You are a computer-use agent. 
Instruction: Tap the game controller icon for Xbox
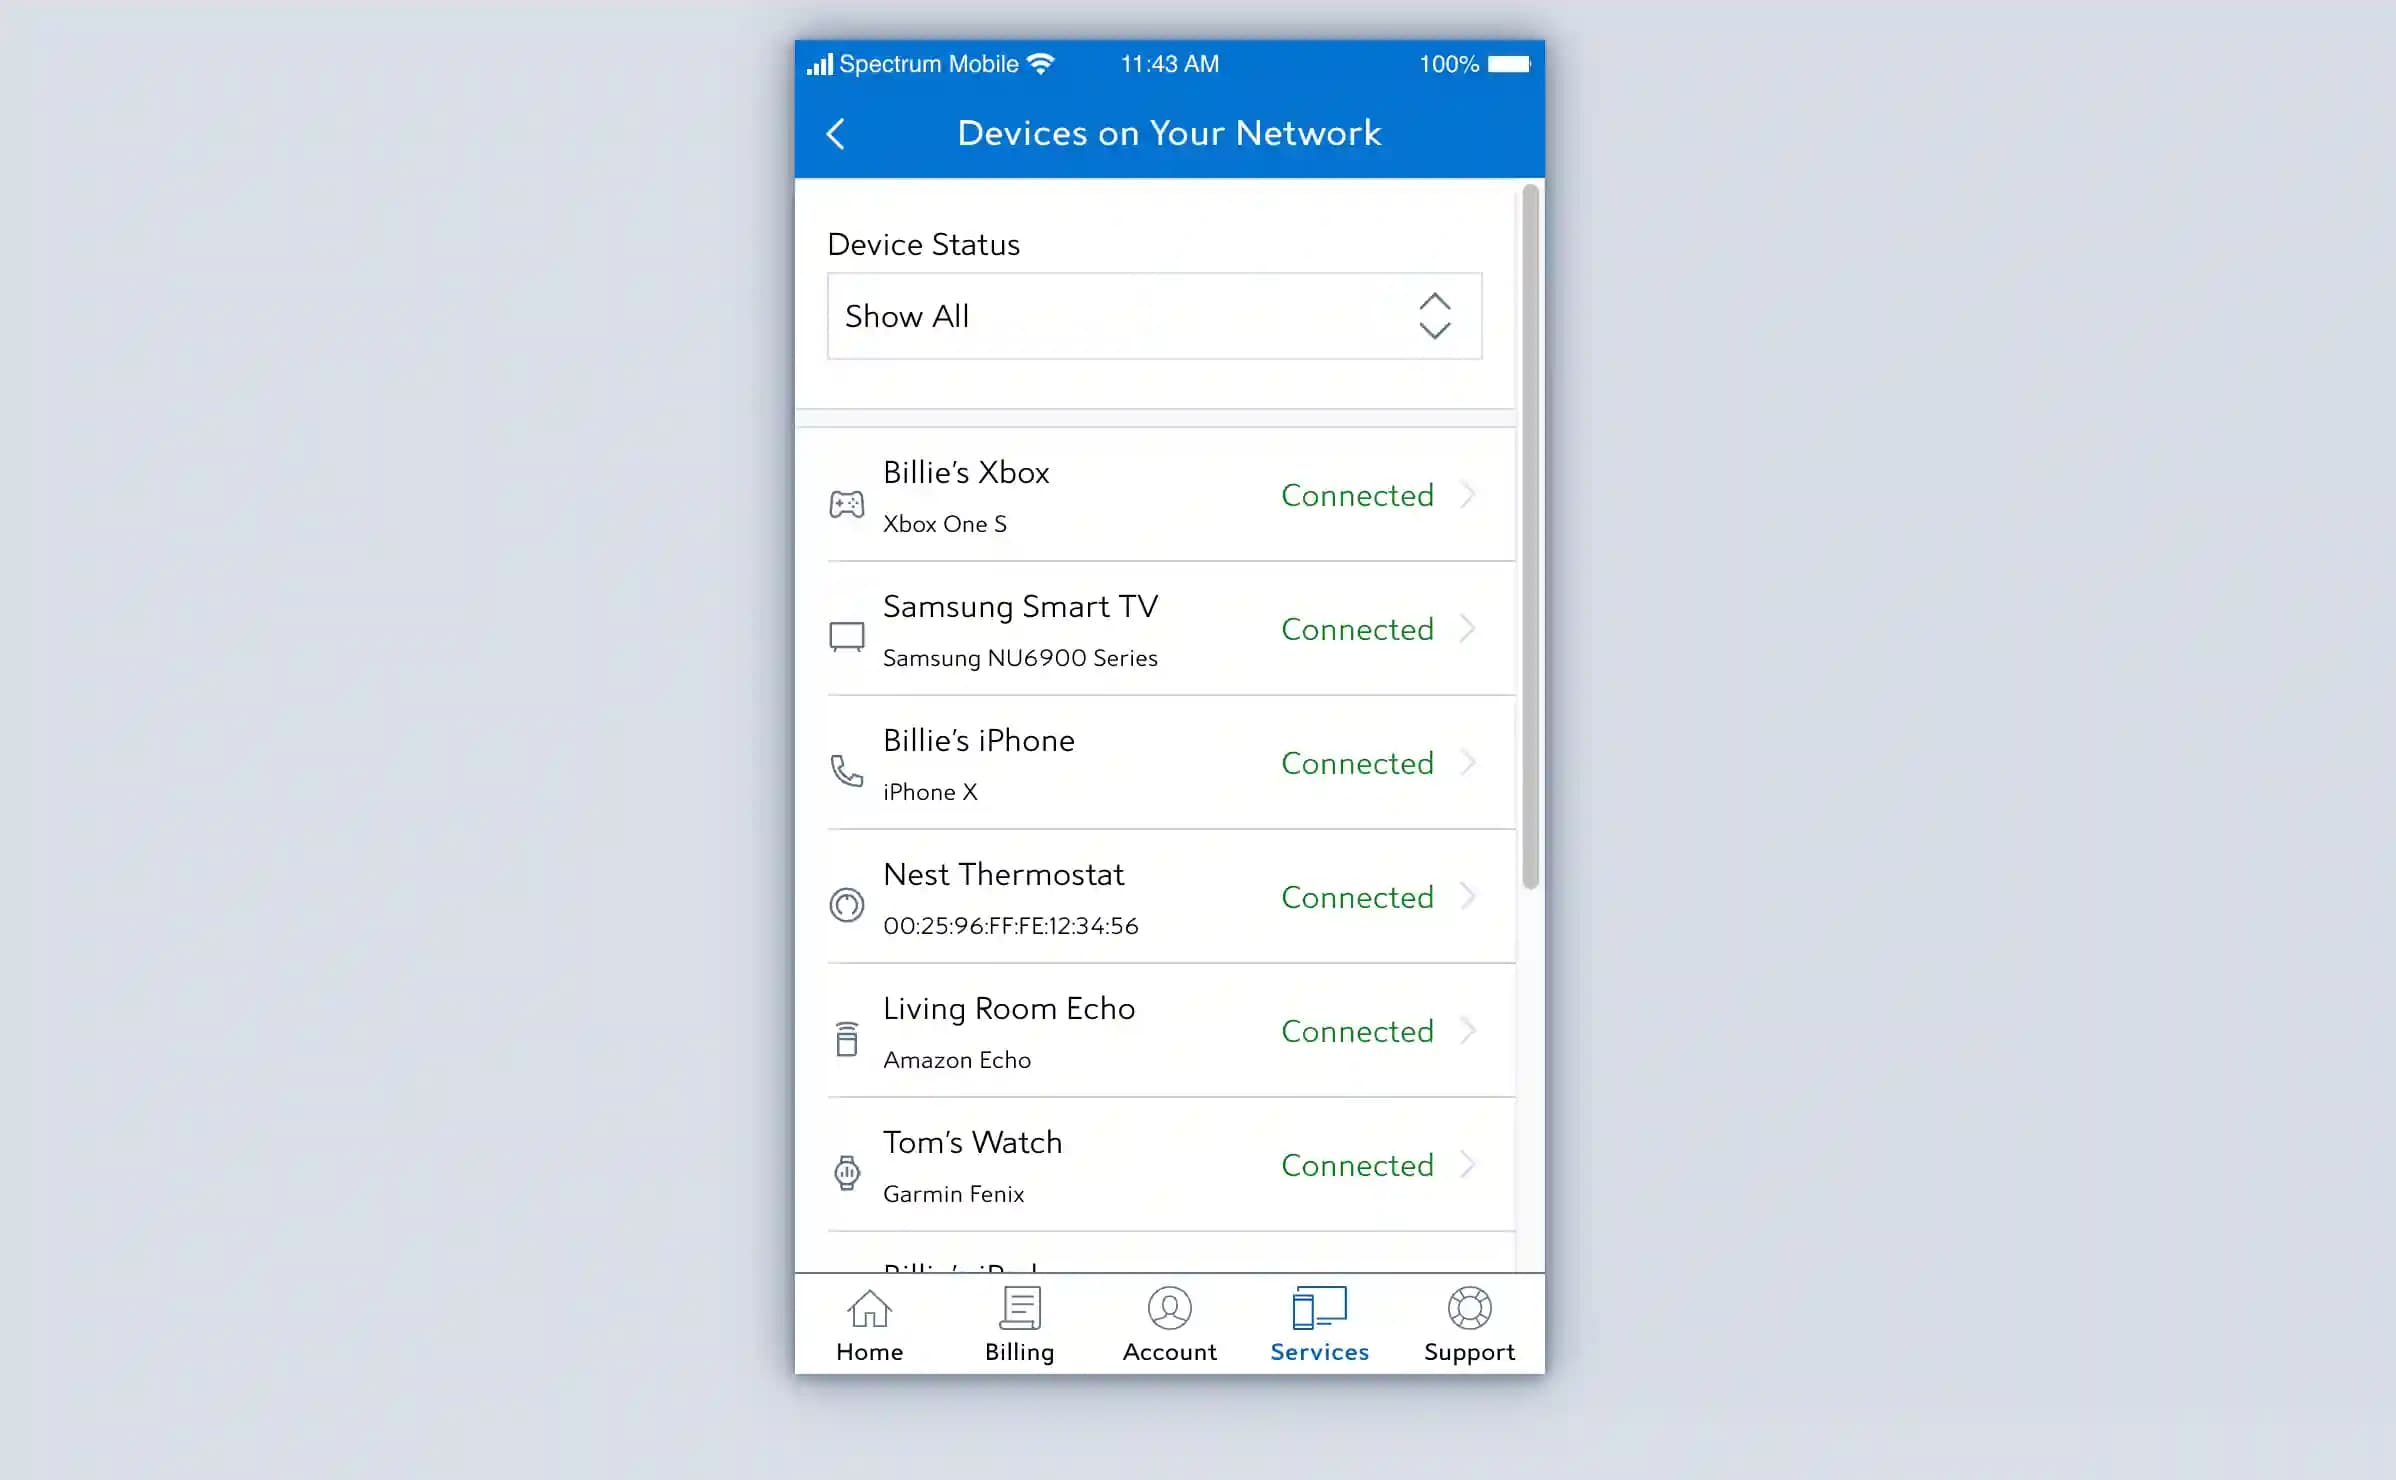click(845, 498)
